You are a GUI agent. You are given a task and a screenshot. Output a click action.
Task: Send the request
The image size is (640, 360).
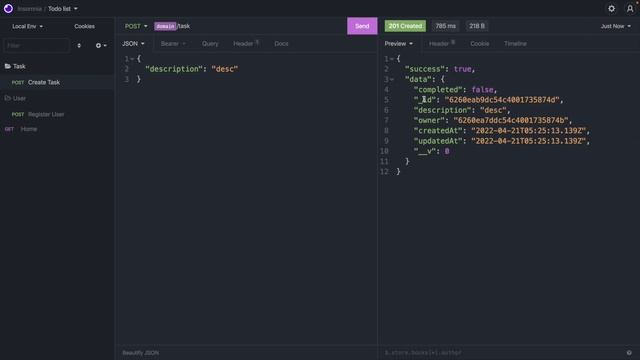pos(362,26)
